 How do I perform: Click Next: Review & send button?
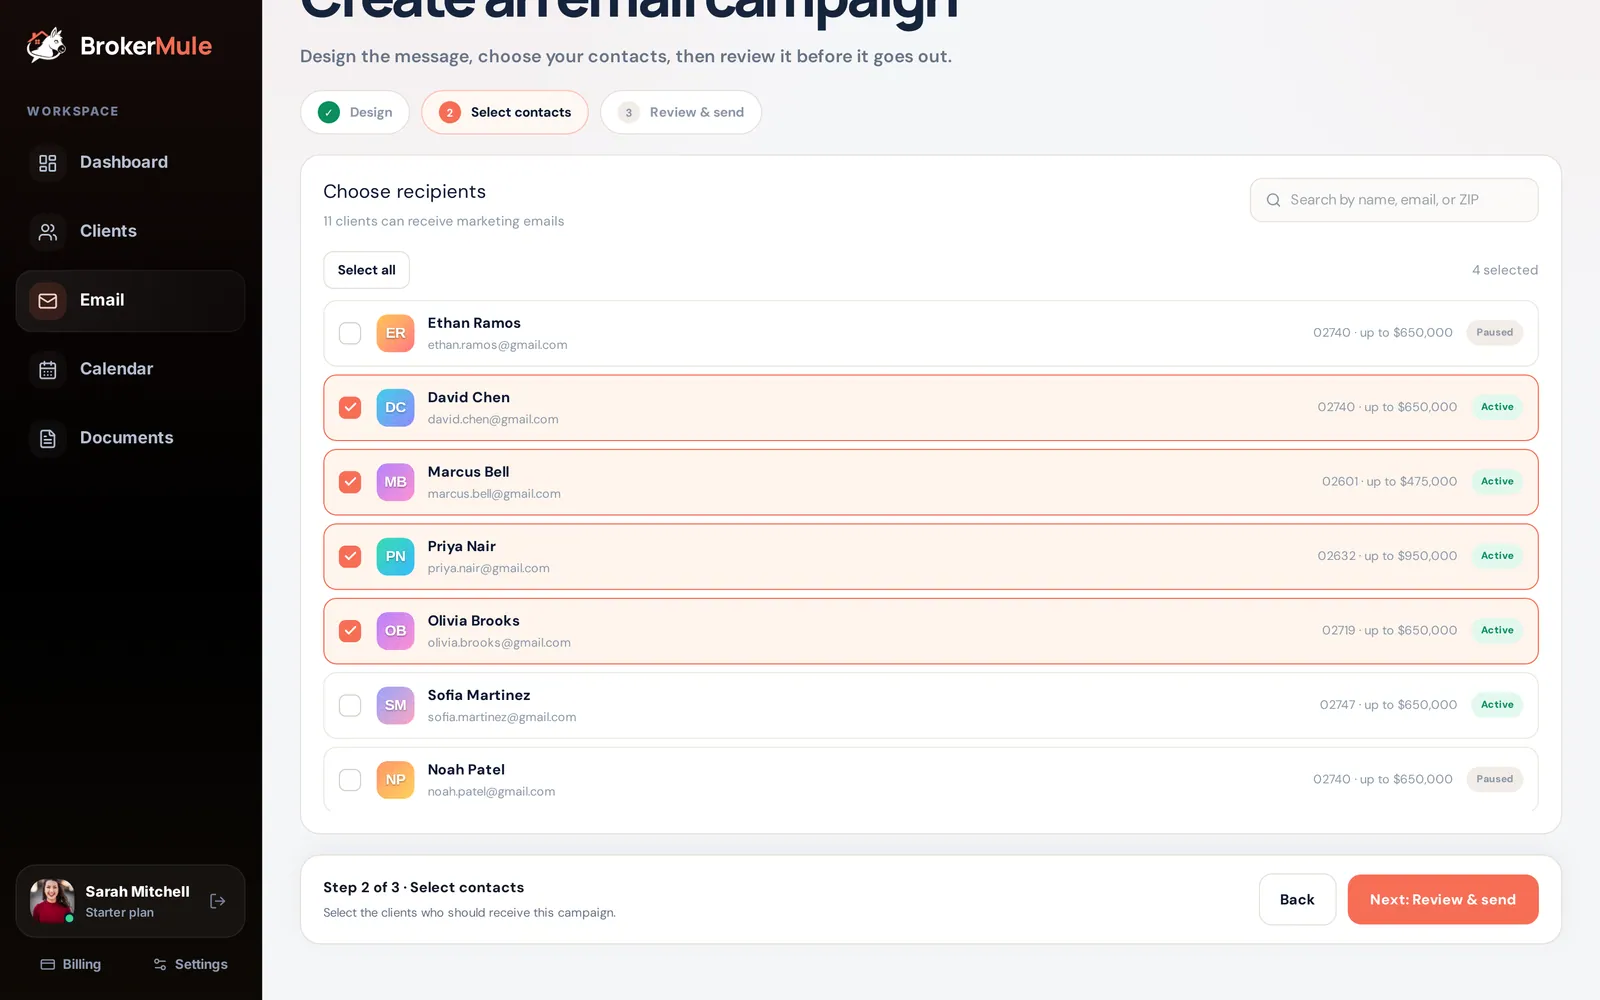click(x=1443, y=900)
